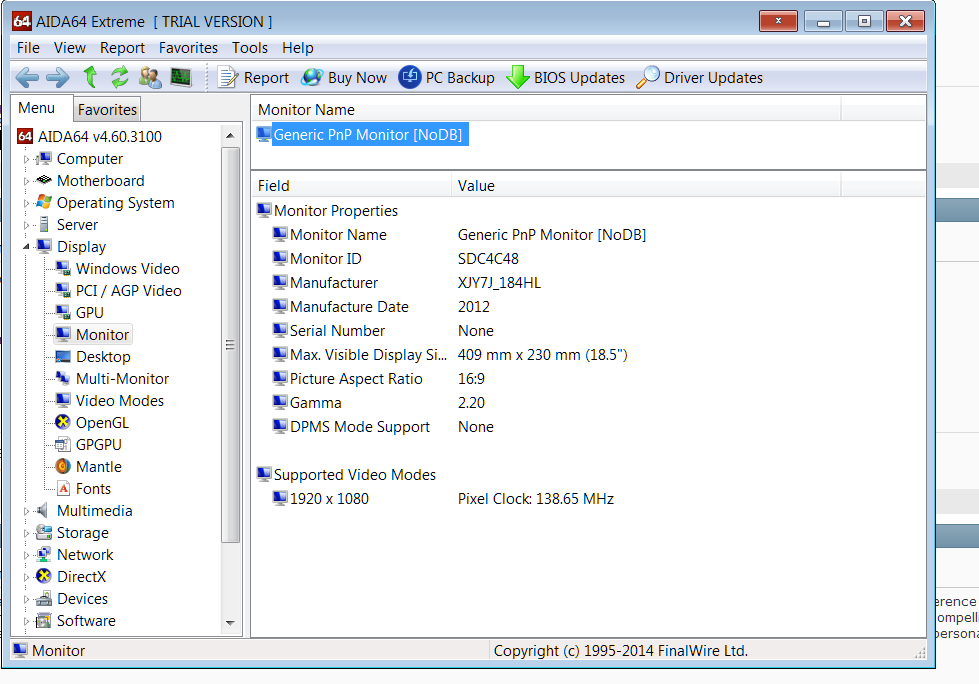979x684 pixels.
Task: Expand the Storage tree node
Action: pos(26,534)
